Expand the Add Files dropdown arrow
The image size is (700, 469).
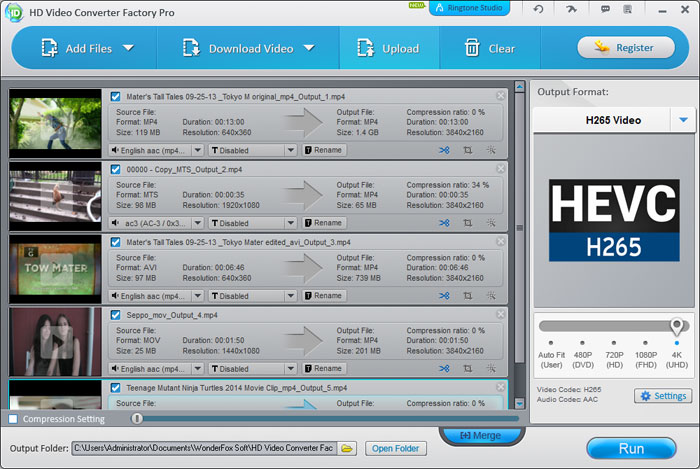(x=129, y=48)
